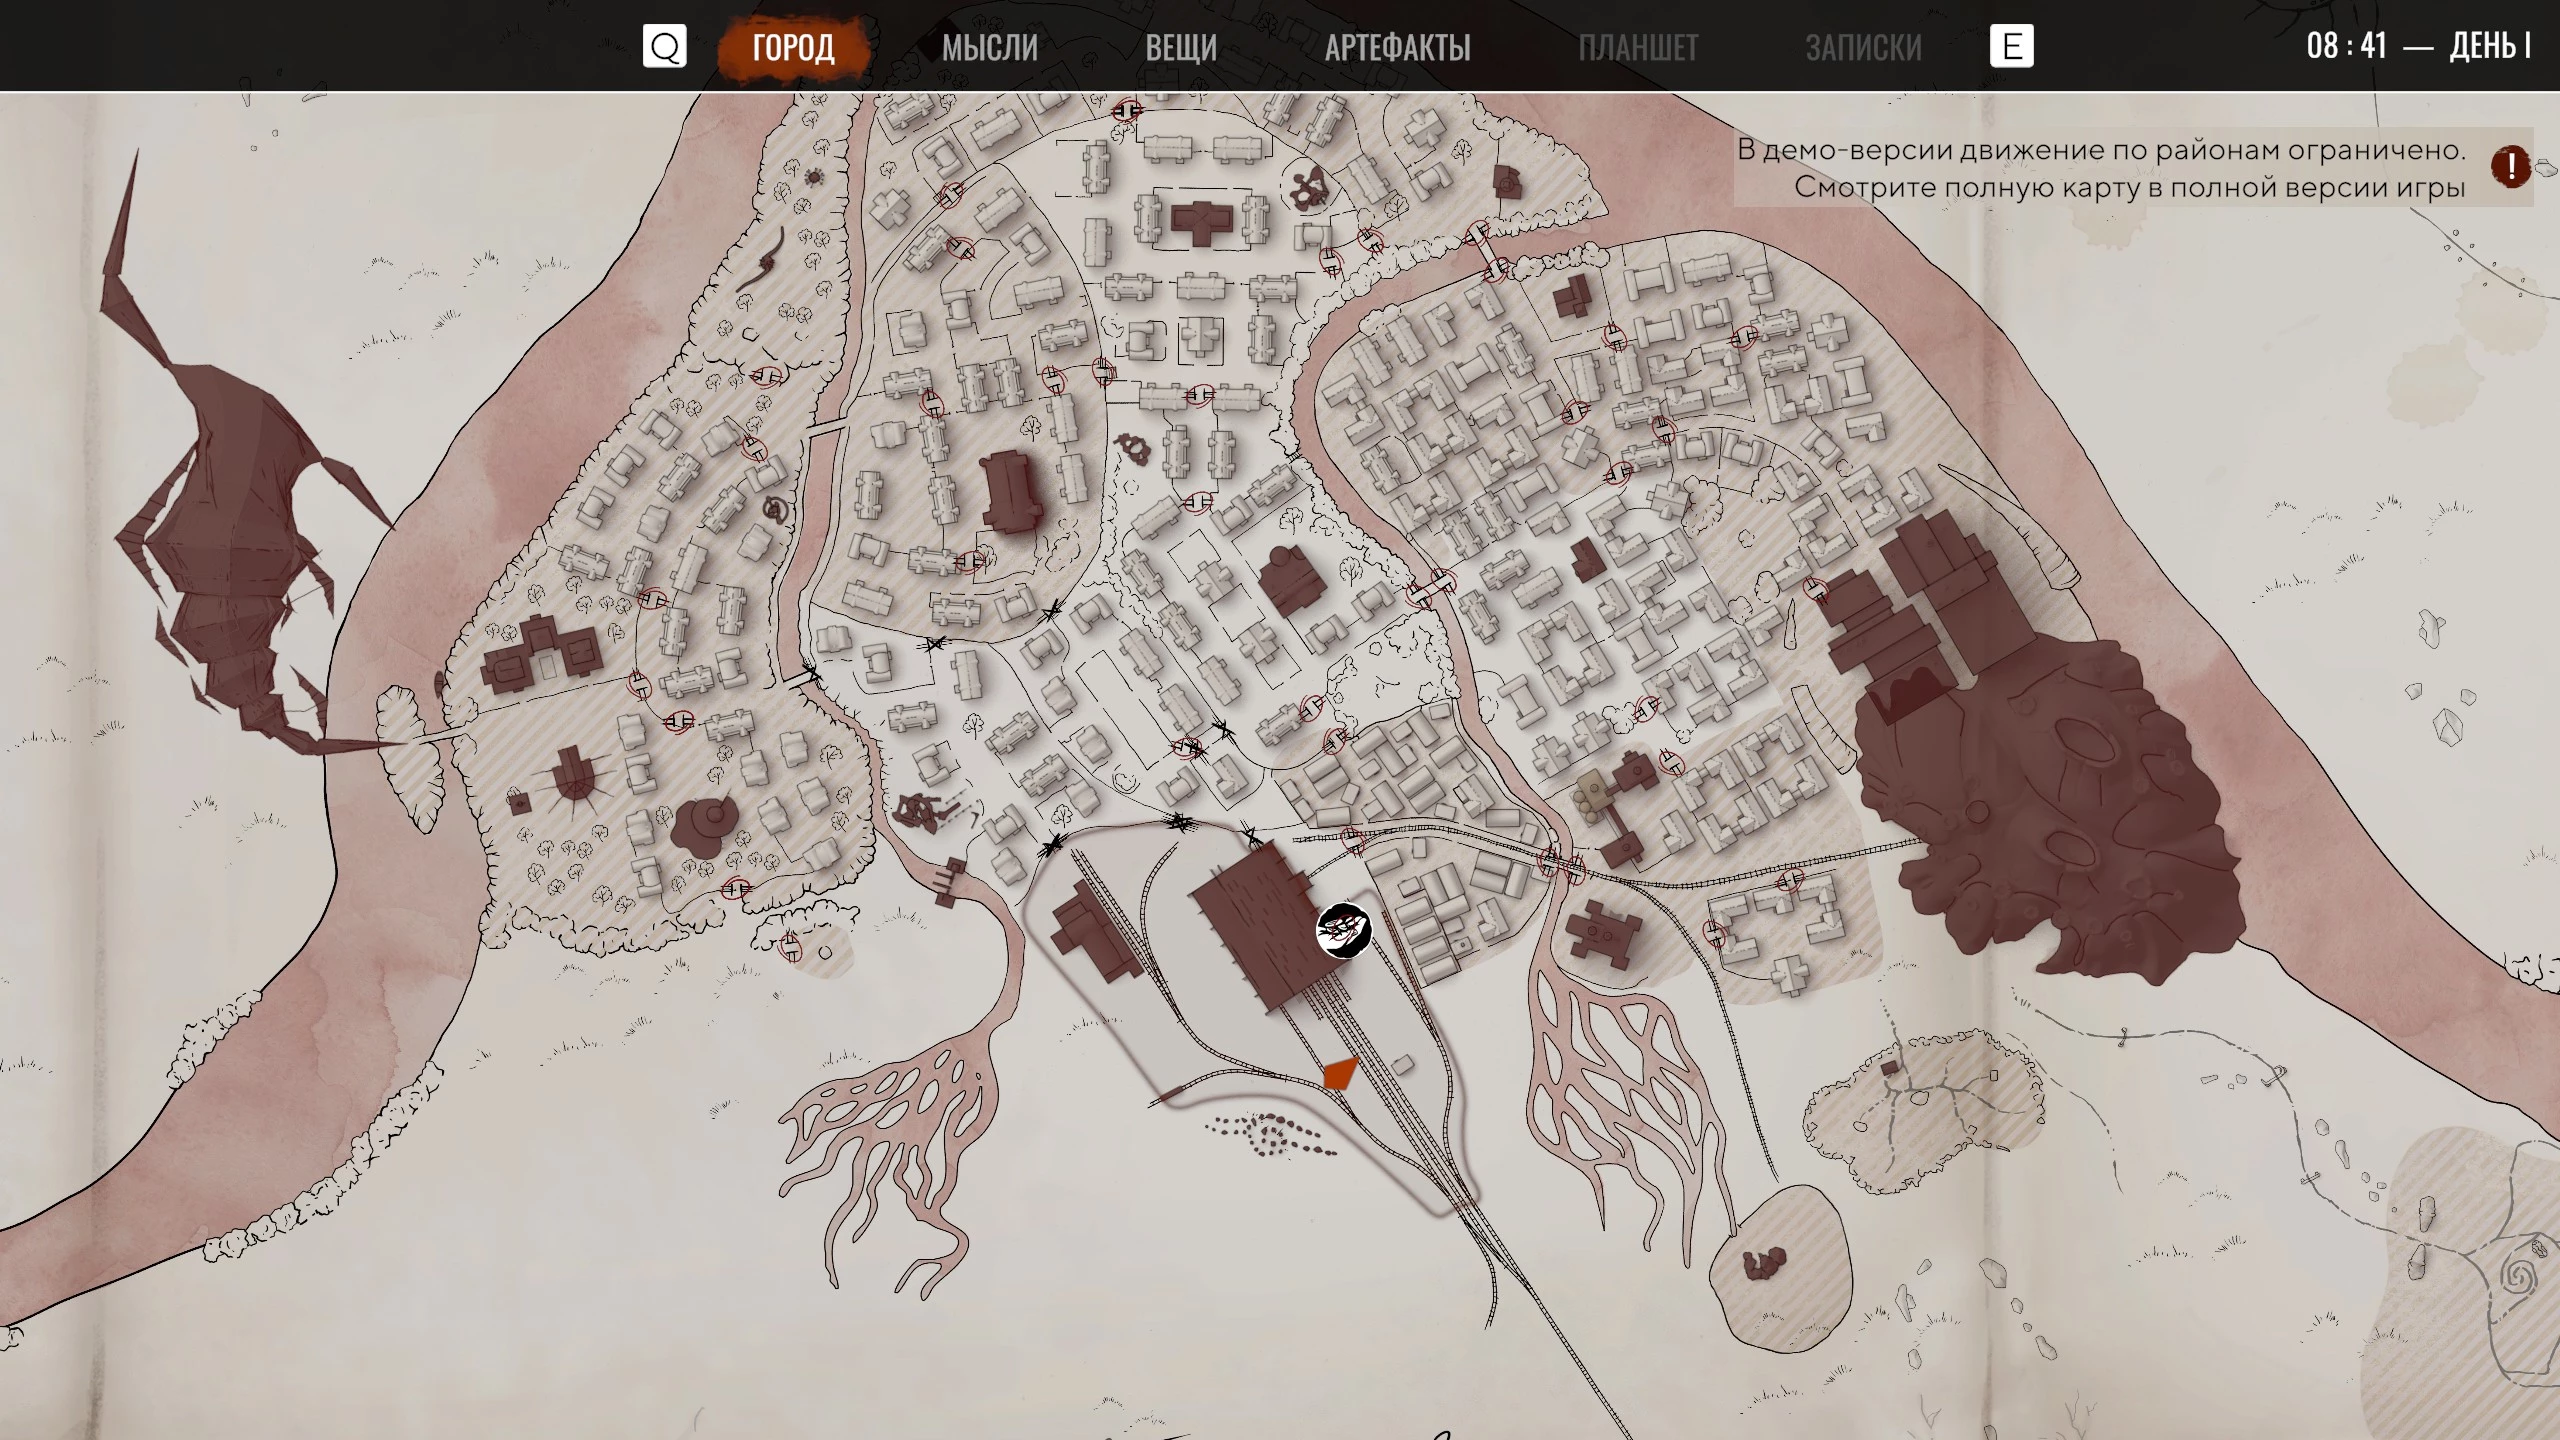Select the ГОРОД tab
This screenshot has width=2560, height=1440.
point(793,47)
